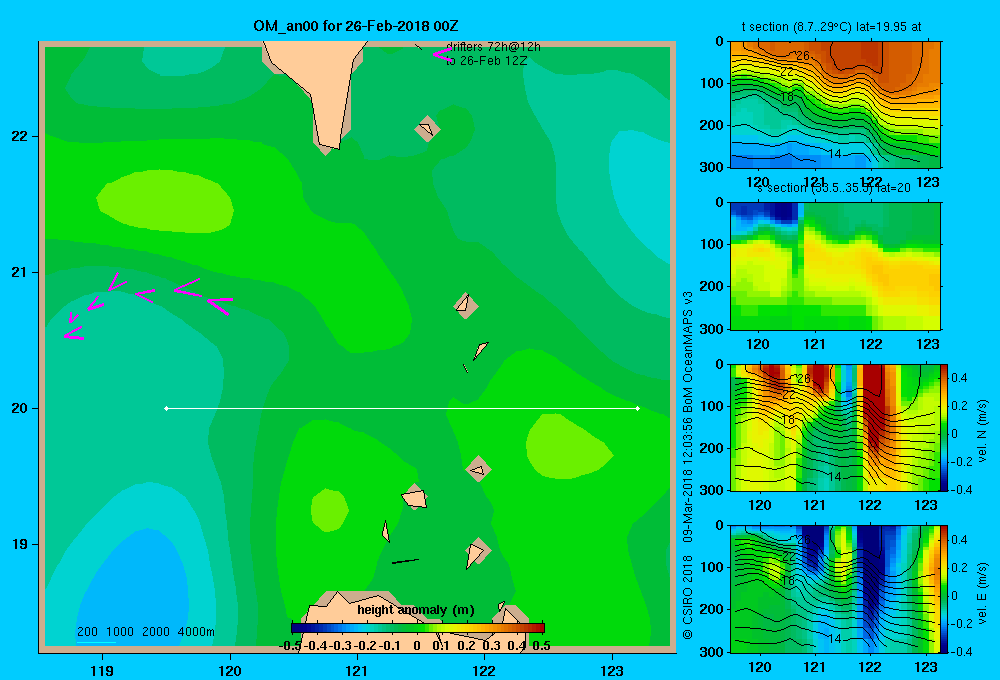The width and height of the screenshot is (1000, 680).
Task: Click '-0.4' on the vel. E colorbar
Action: pyautogui.click(x=961, y=651)
